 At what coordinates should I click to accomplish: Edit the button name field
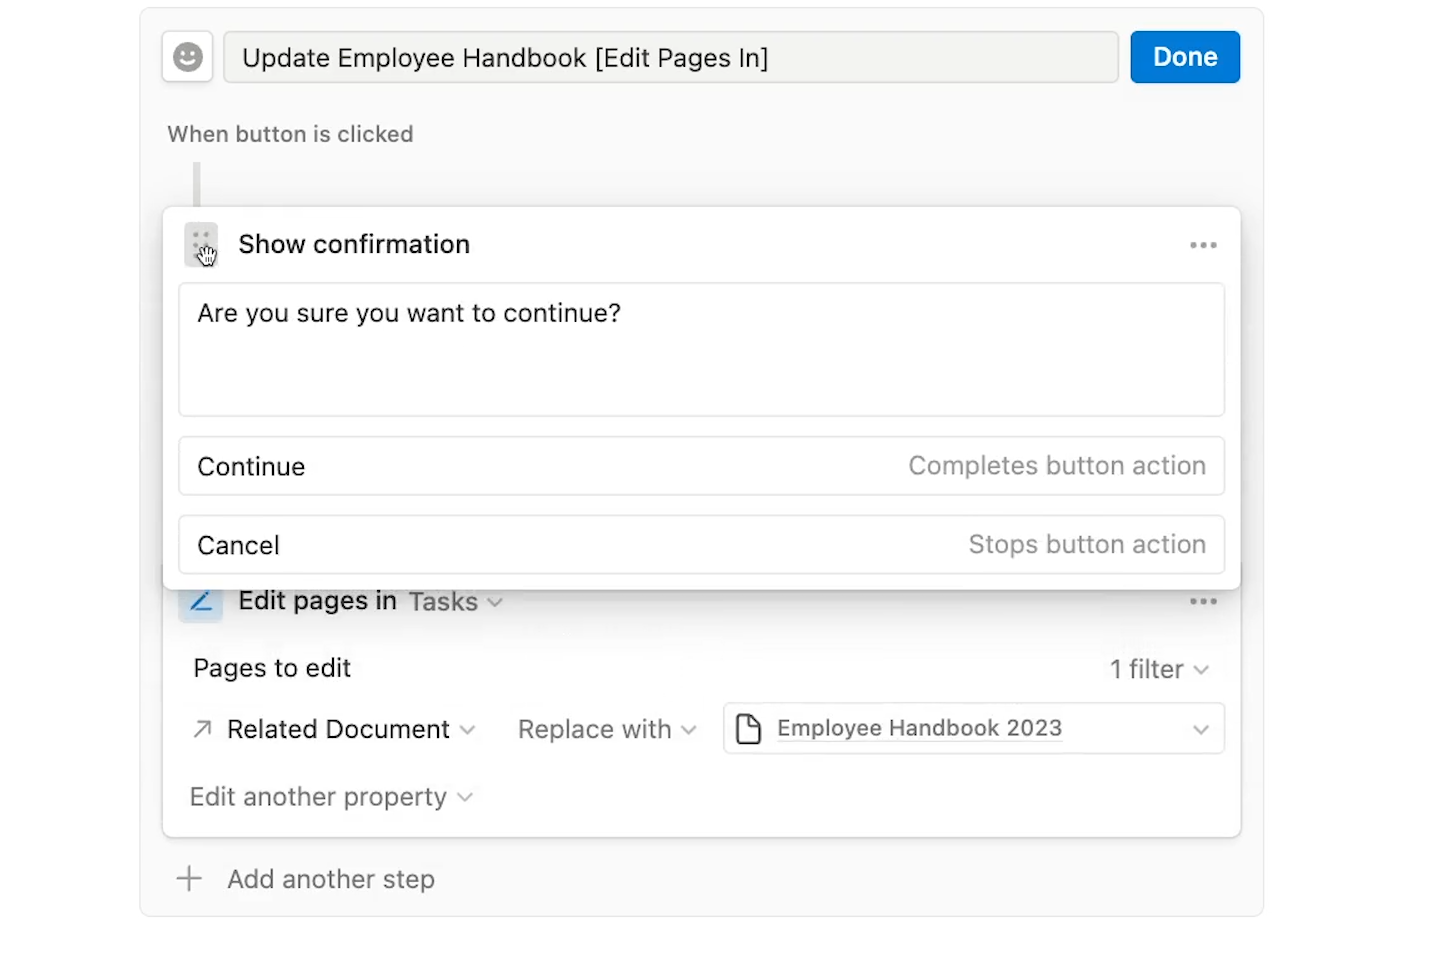(670, 57)
